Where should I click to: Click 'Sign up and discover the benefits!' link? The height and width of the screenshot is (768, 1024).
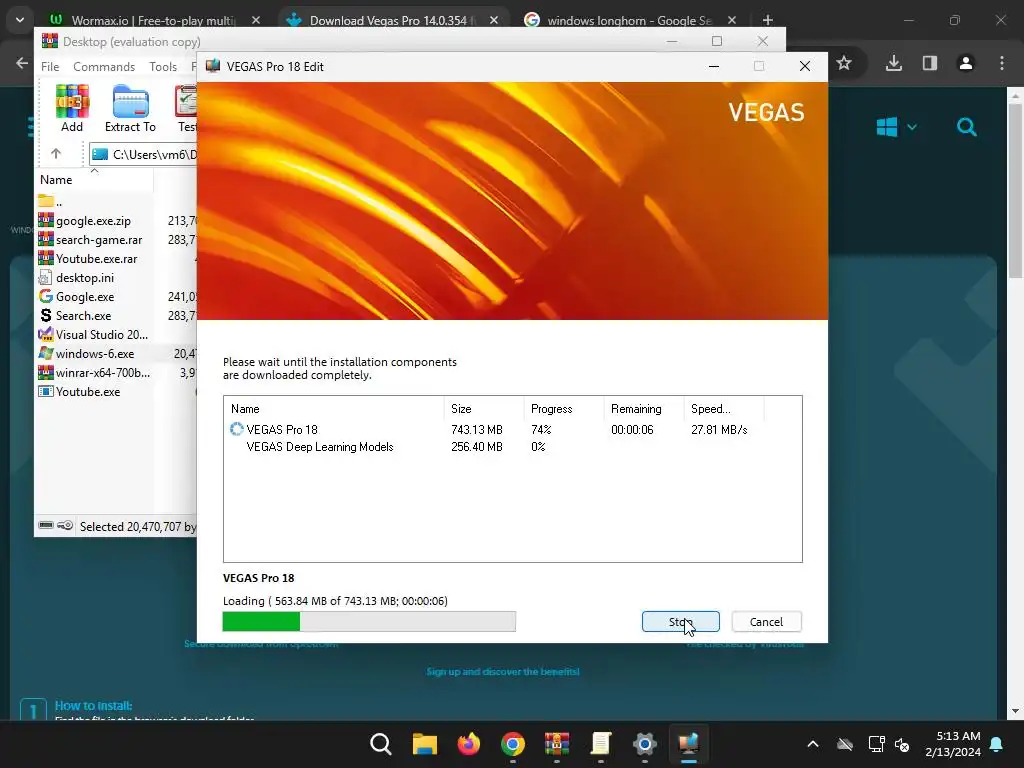[503, 671]
